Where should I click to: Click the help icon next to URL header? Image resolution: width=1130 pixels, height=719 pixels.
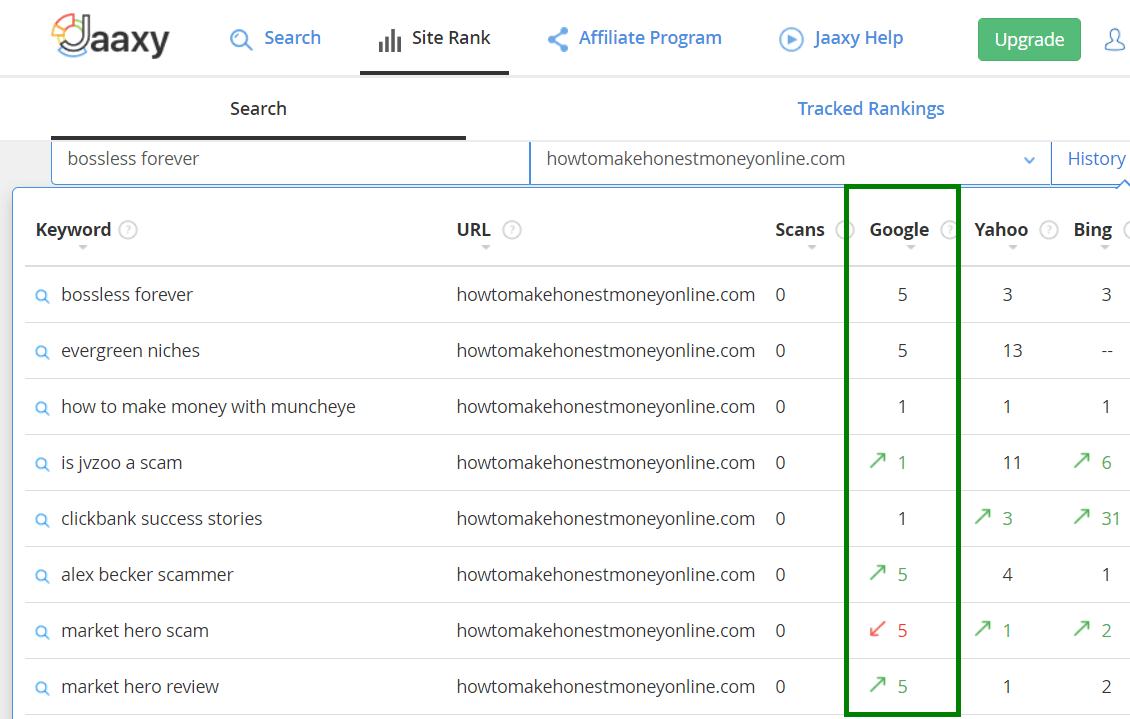[512, 230]
